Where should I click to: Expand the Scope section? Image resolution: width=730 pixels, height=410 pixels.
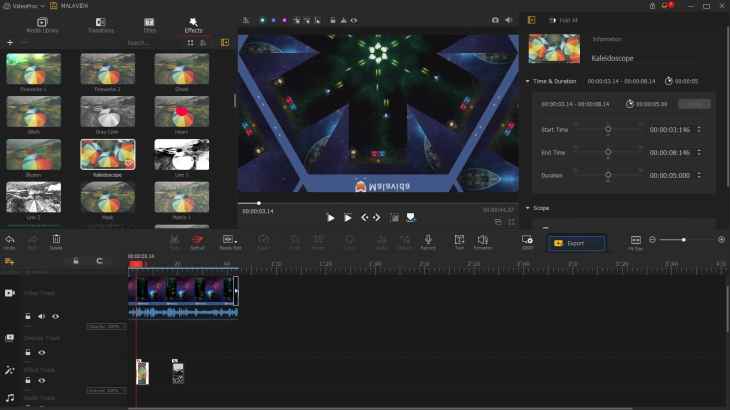[527, 208]
